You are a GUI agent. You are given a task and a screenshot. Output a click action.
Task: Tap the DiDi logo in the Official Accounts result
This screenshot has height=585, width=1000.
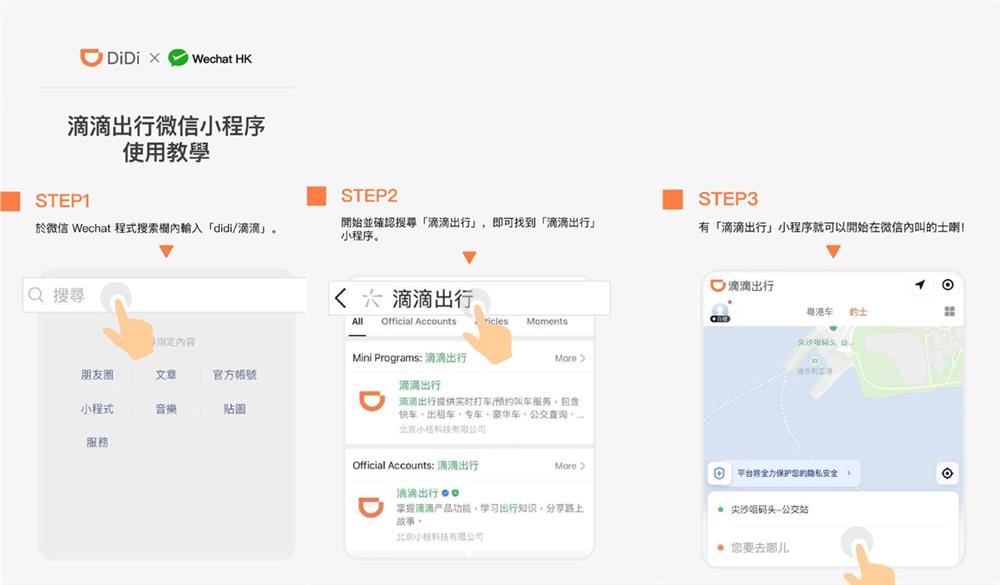click(371, 507)
